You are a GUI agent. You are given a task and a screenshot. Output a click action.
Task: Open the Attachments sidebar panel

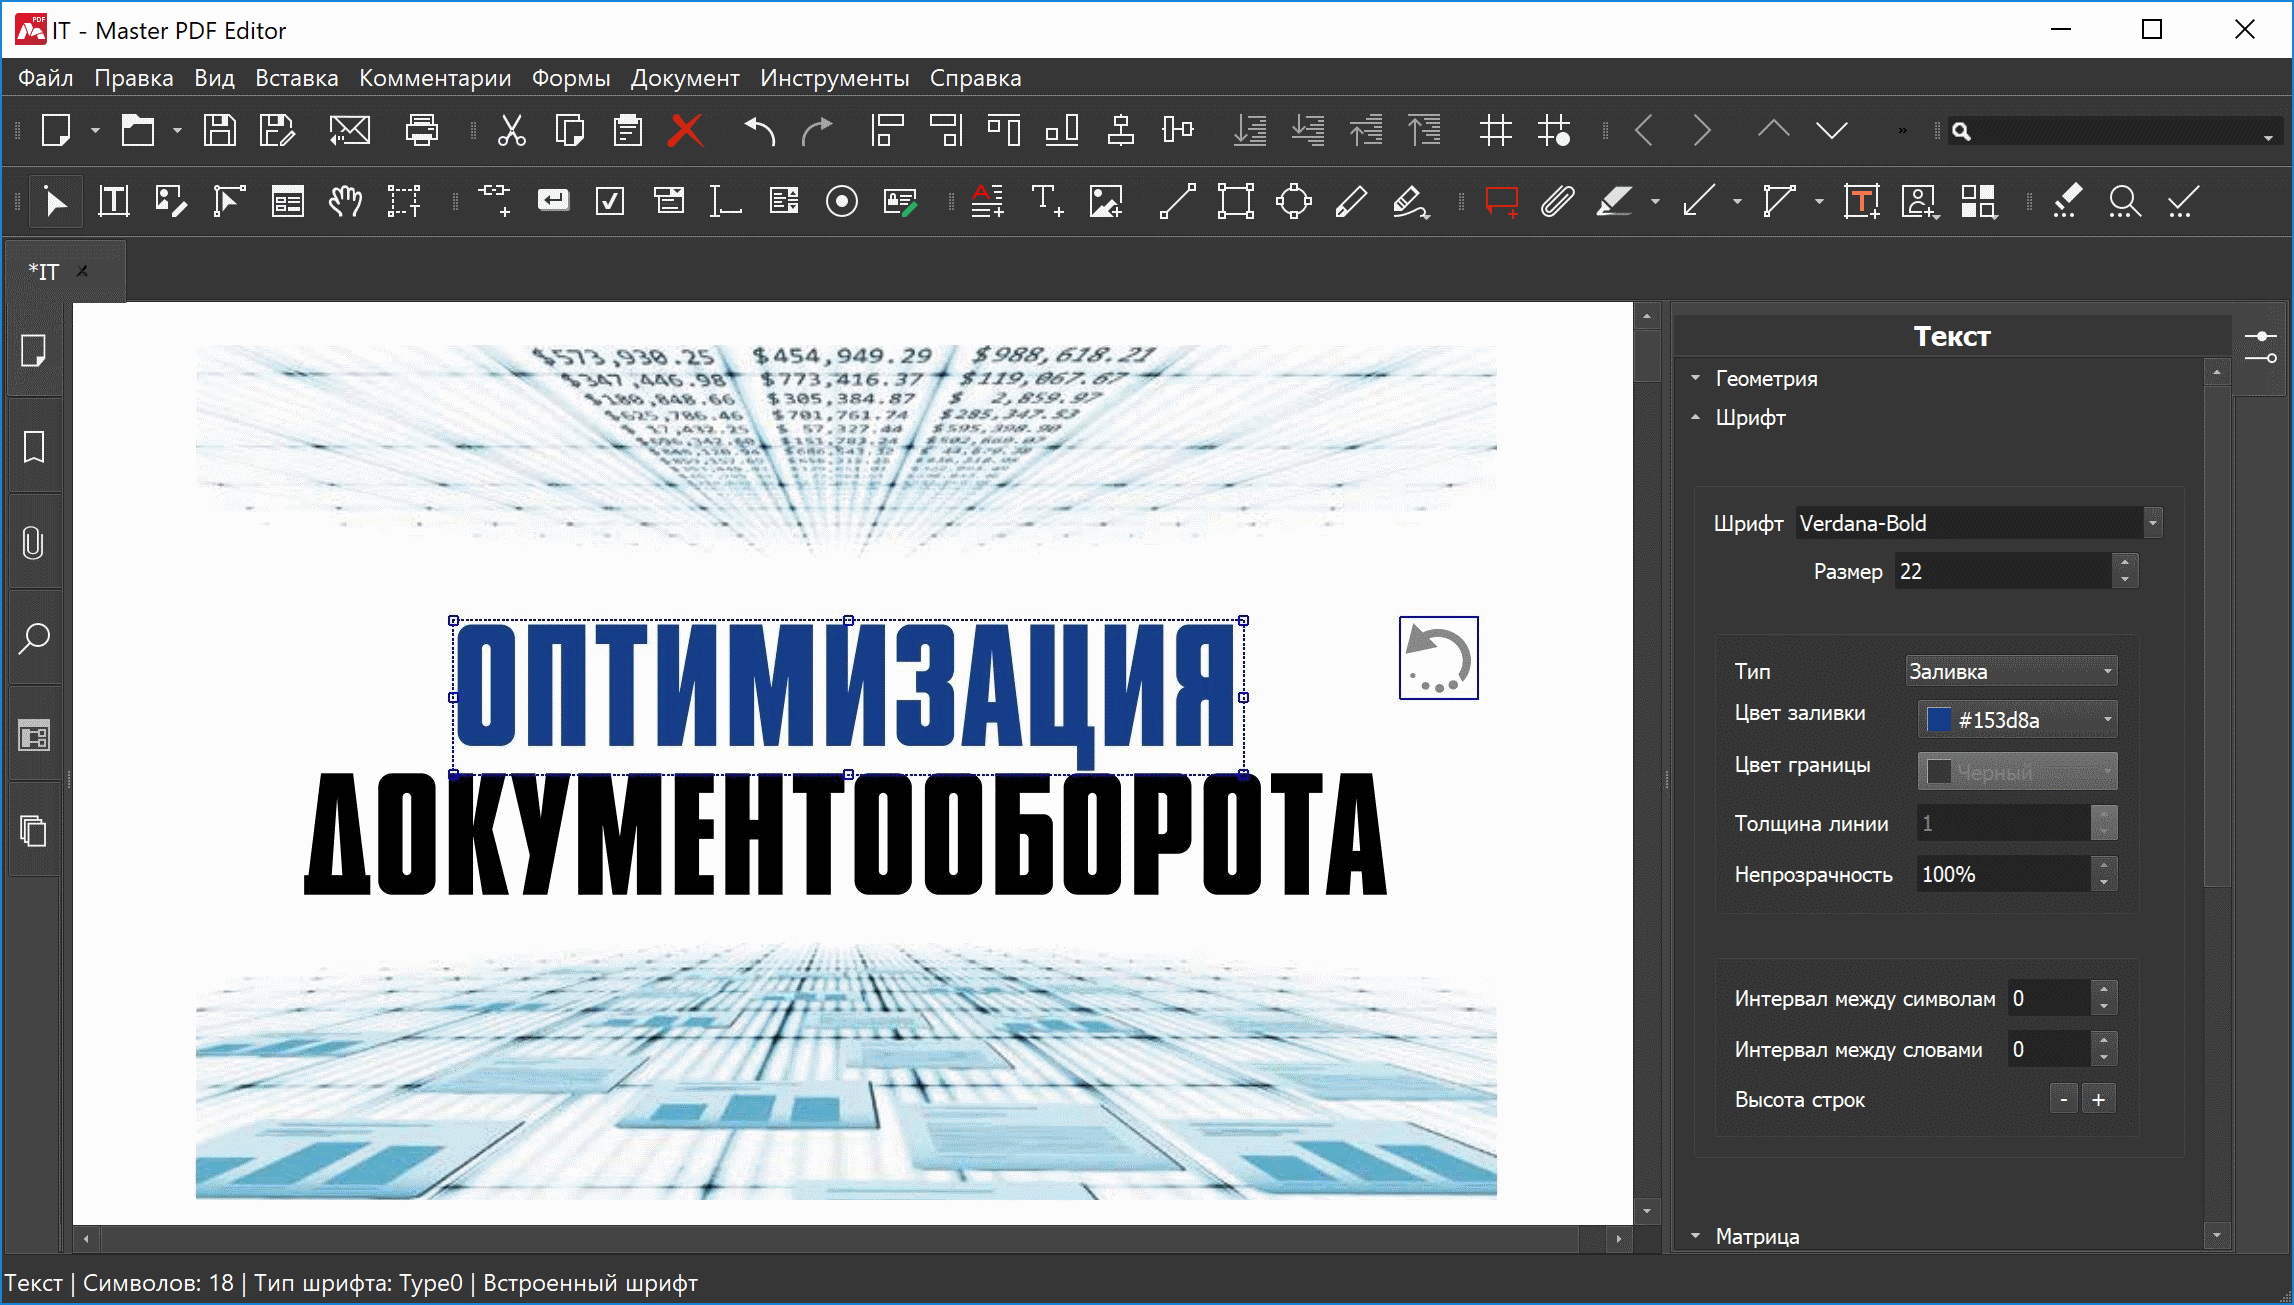(x=34, y=543)
